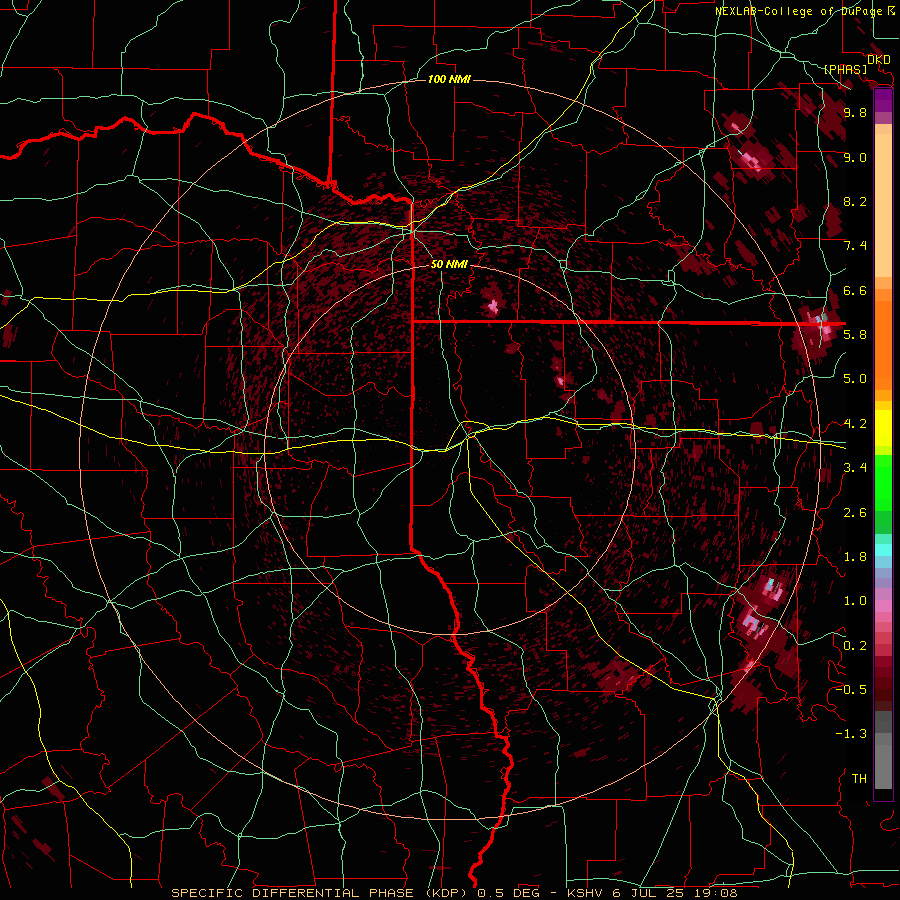Click the 1.8 scale value
This screenshot has height=900, width=900.
855,557
